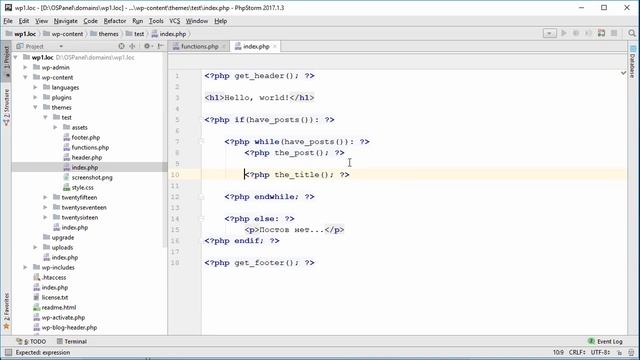640x360 pixels.
Task: Select the twentyseventeen folder icon
Action: click(x=56, y=207)
